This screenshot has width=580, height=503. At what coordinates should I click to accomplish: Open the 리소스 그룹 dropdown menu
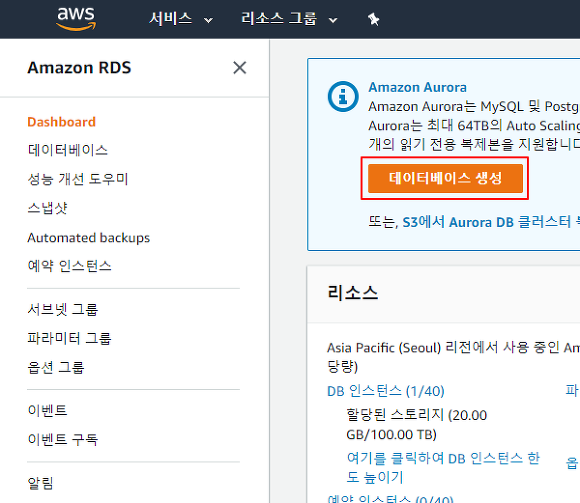[289, 19]
